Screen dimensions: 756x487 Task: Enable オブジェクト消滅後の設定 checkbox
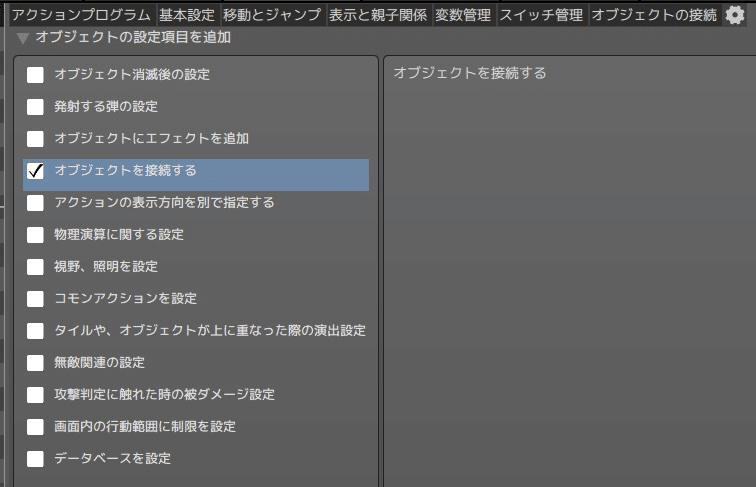tap(35, 75)
